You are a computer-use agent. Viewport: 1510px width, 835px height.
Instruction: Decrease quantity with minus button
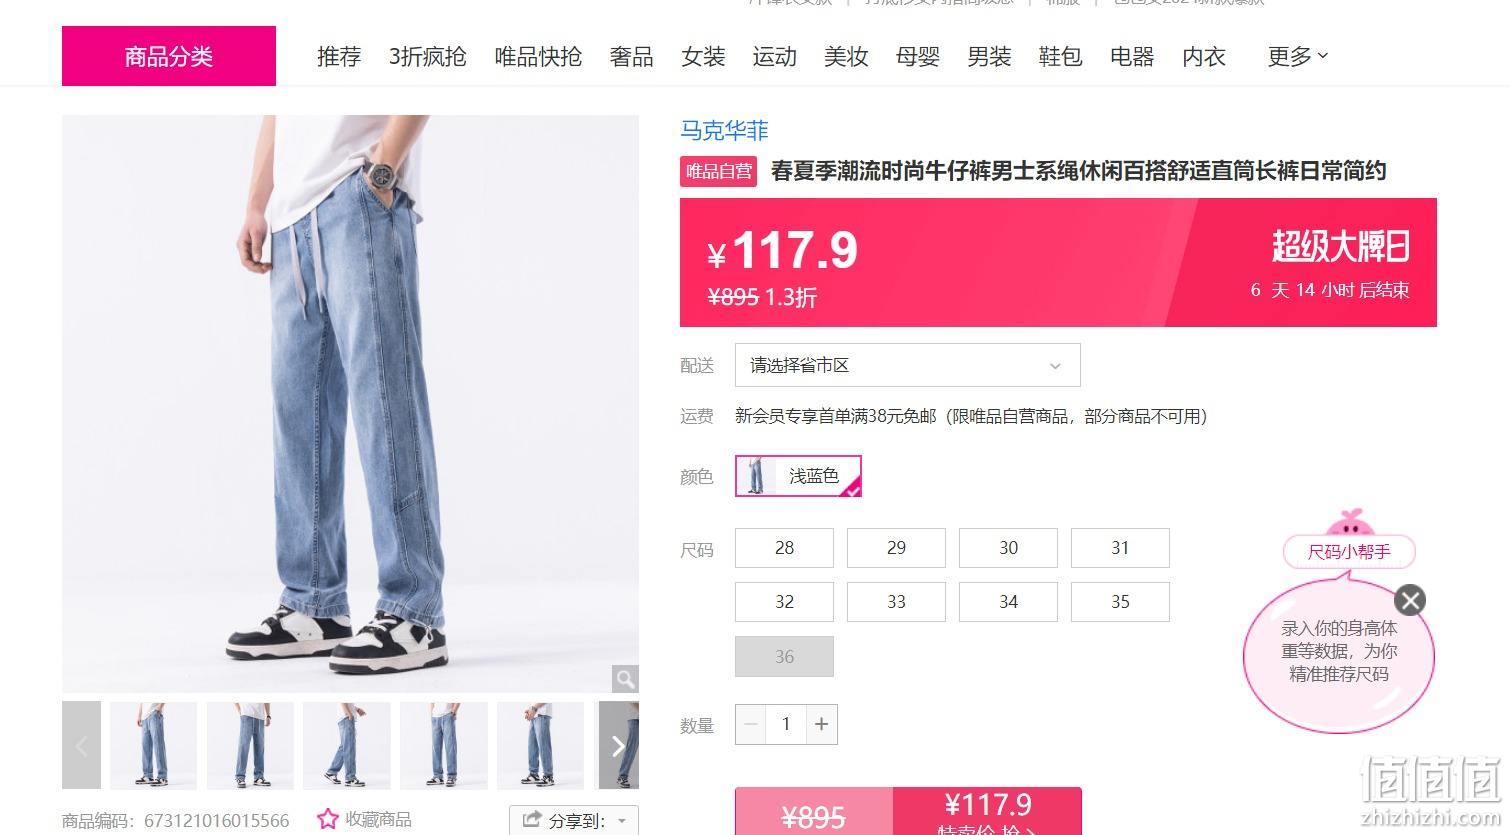pyautogui.click(x=751, y=724)
